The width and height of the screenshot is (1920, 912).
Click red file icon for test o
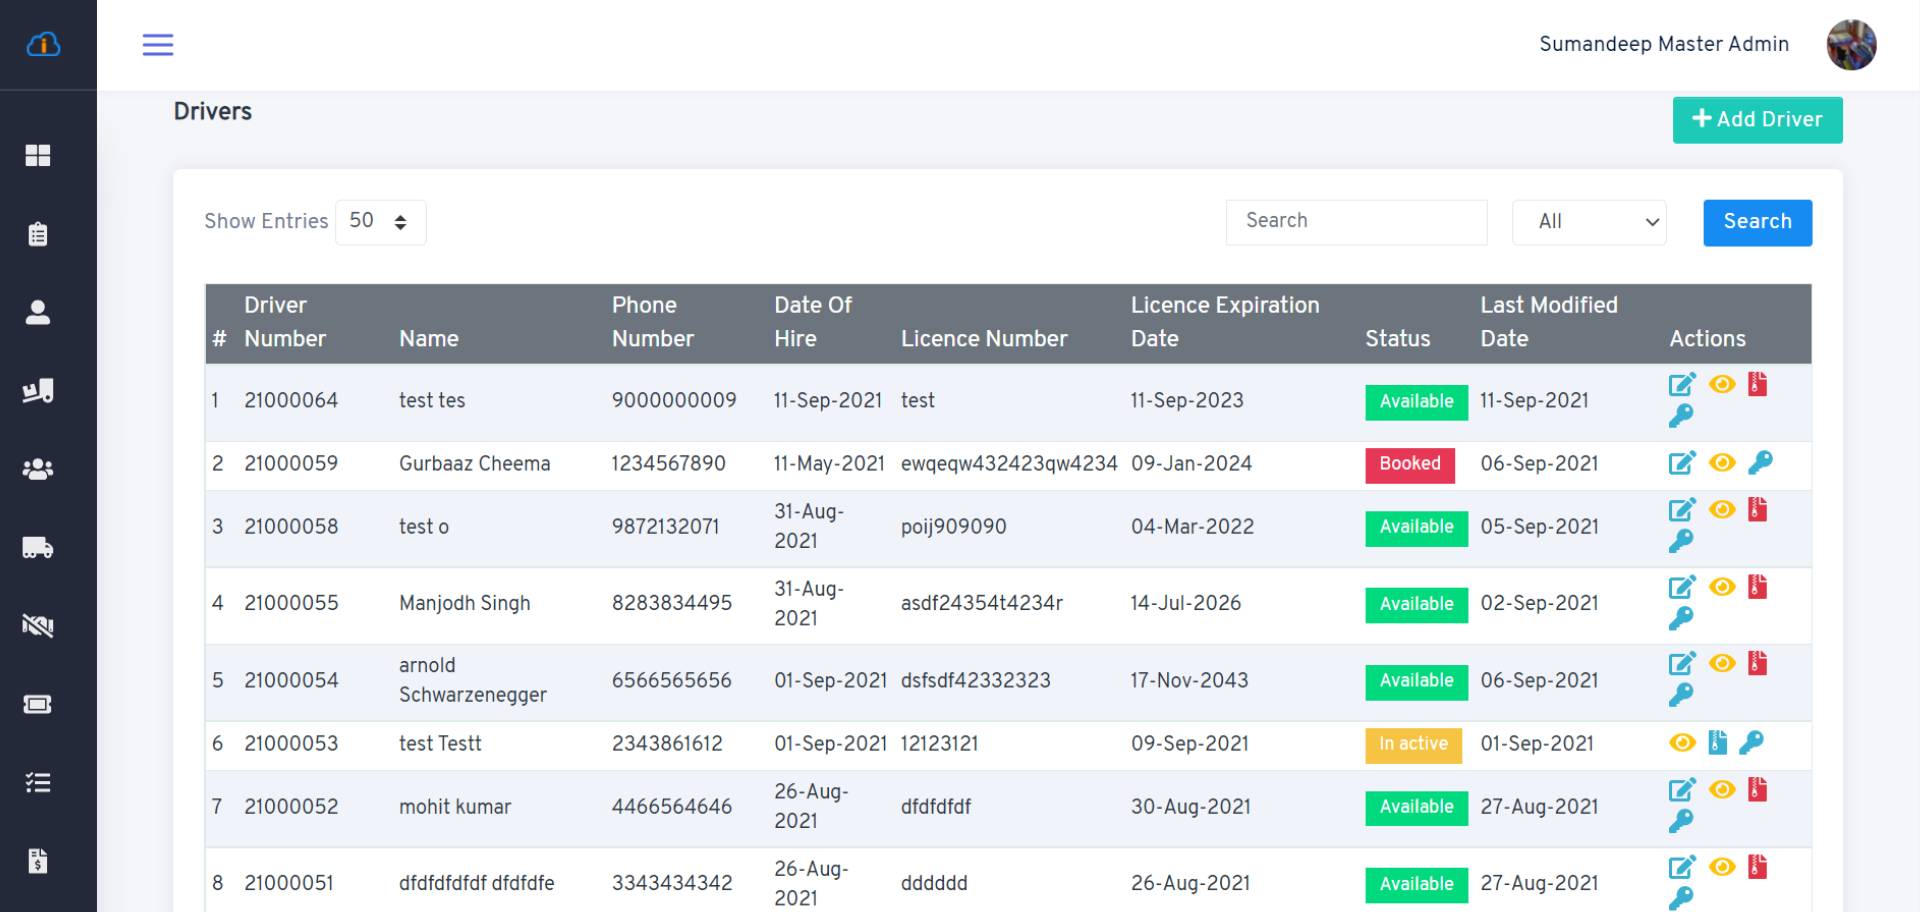(x=1757, y=510)
